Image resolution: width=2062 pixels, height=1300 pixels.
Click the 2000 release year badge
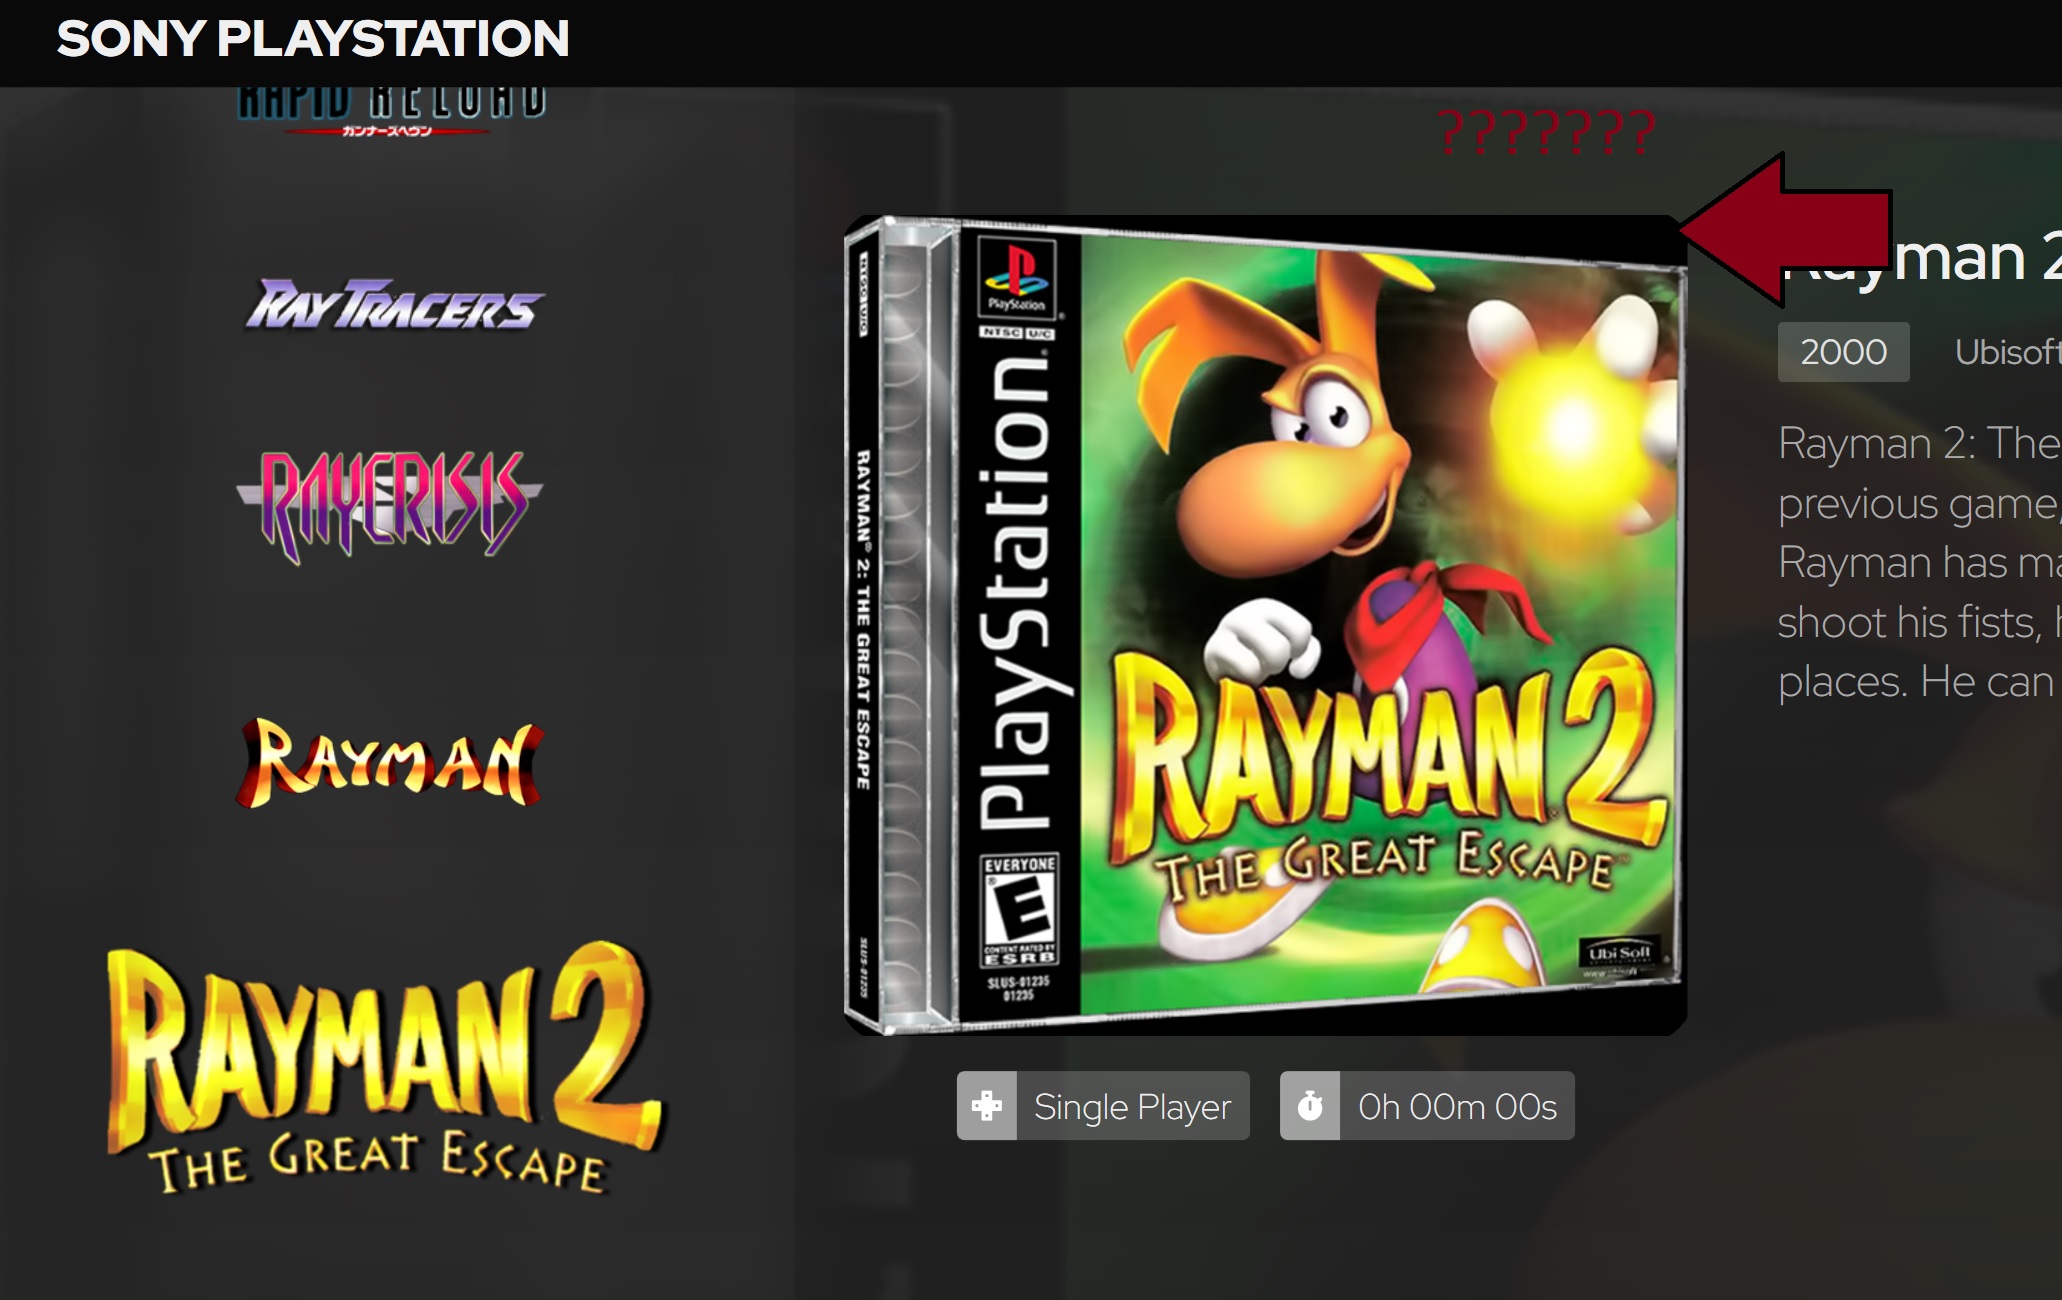(x=1844, y=352)
